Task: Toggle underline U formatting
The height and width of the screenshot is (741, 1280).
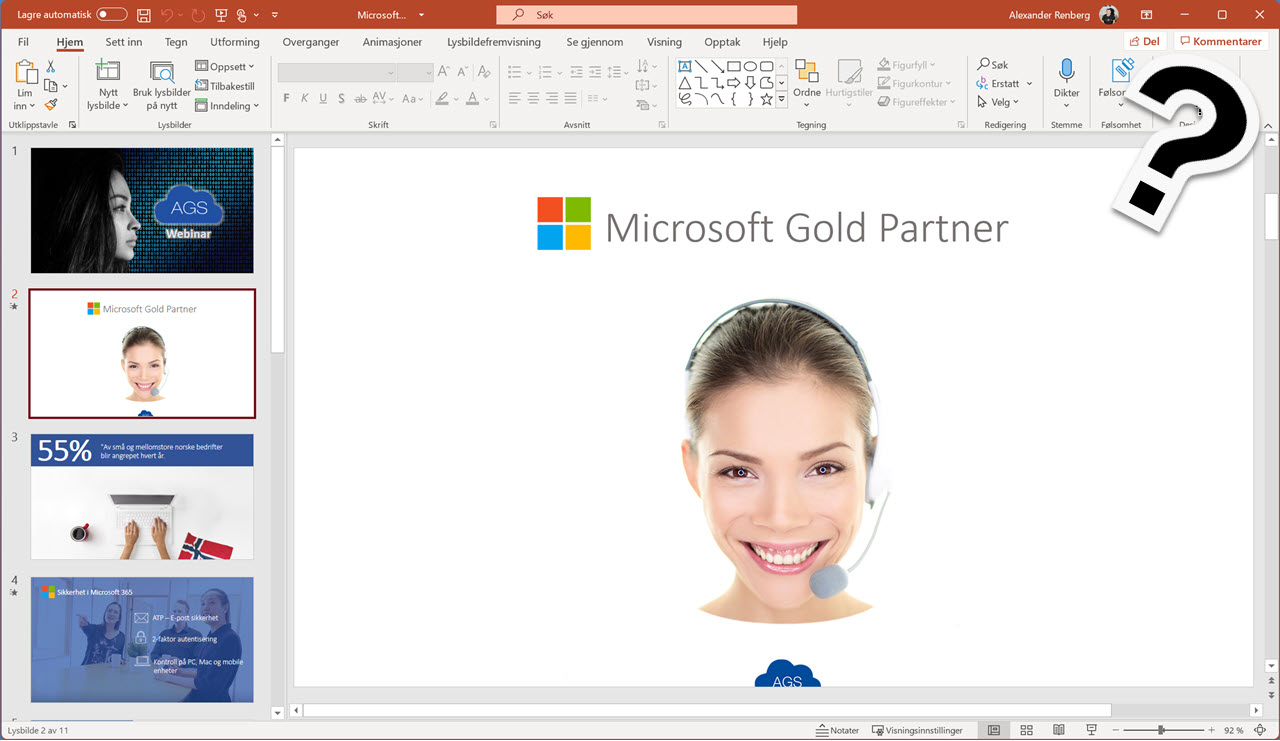Action: click(x=323, y=99)
